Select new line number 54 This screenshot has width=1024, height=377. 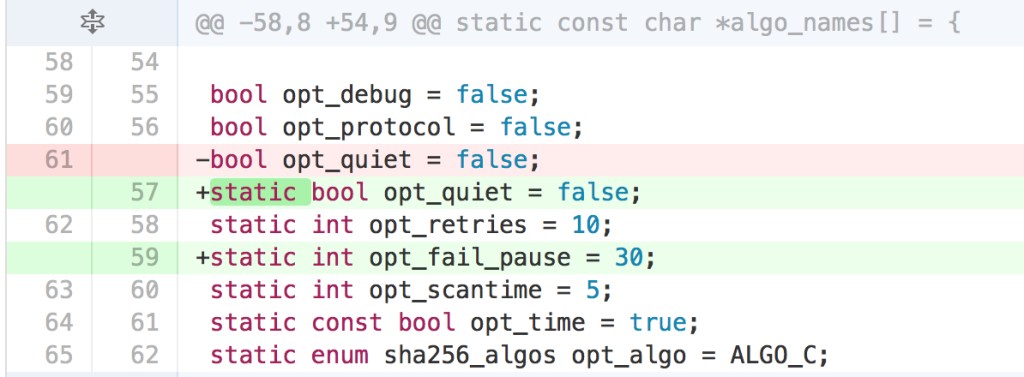tap(144, 63)
